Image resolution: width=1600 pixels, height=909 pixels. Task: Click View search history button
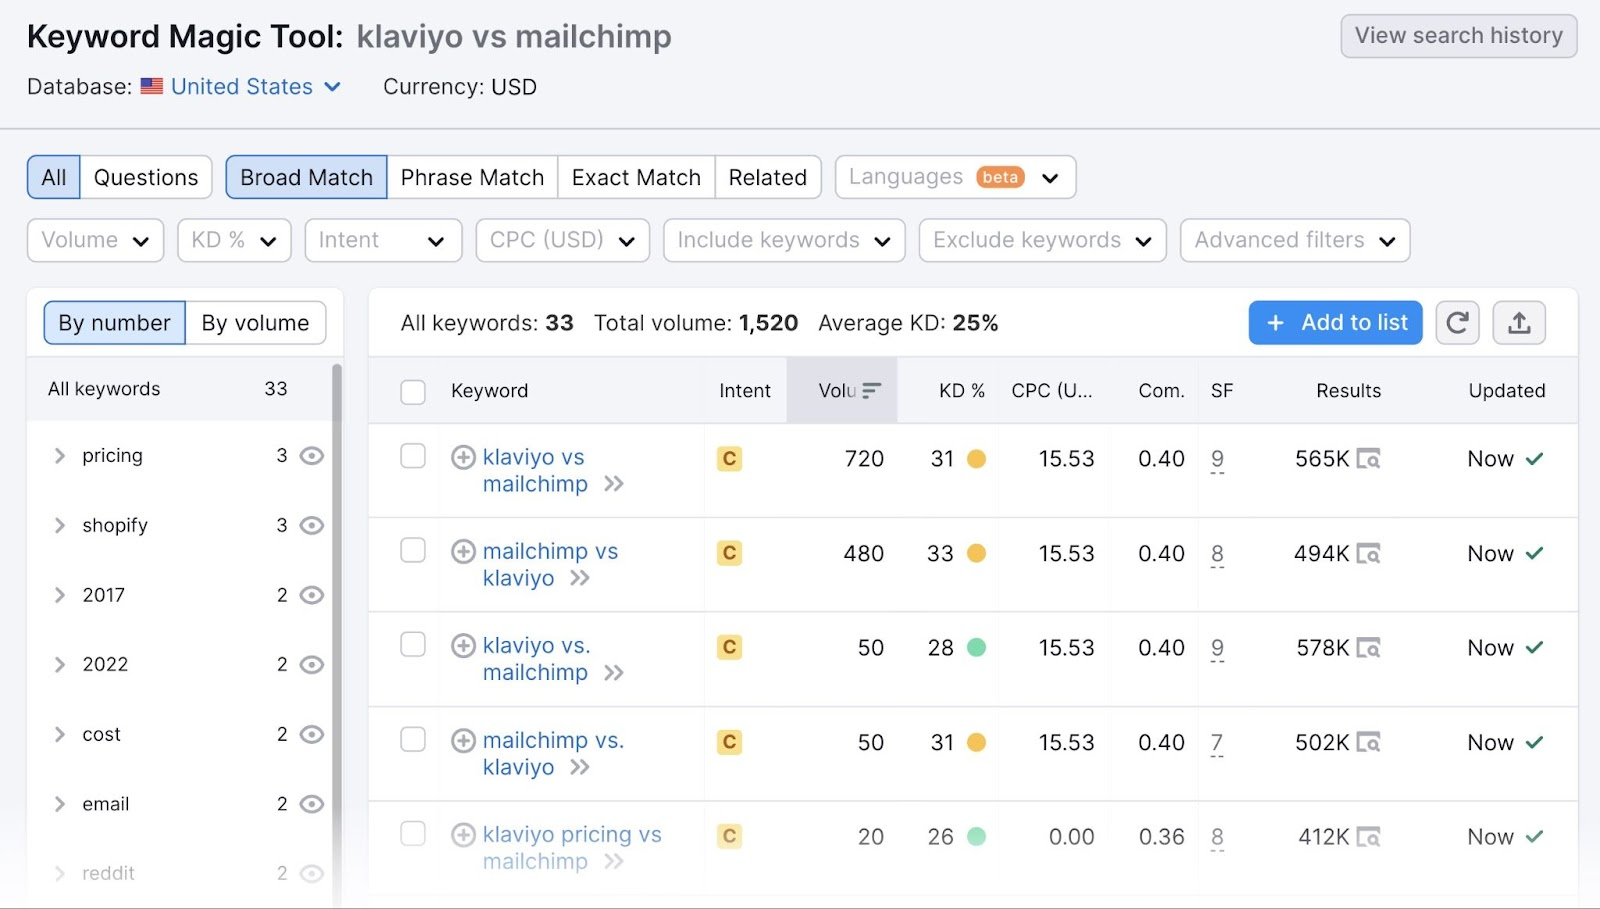pyautogui.click(x=1459, y=36)
